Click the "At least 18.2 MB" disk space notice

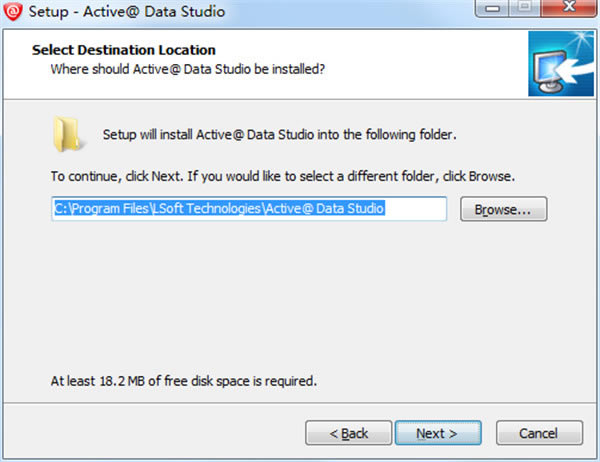point(184,381)
